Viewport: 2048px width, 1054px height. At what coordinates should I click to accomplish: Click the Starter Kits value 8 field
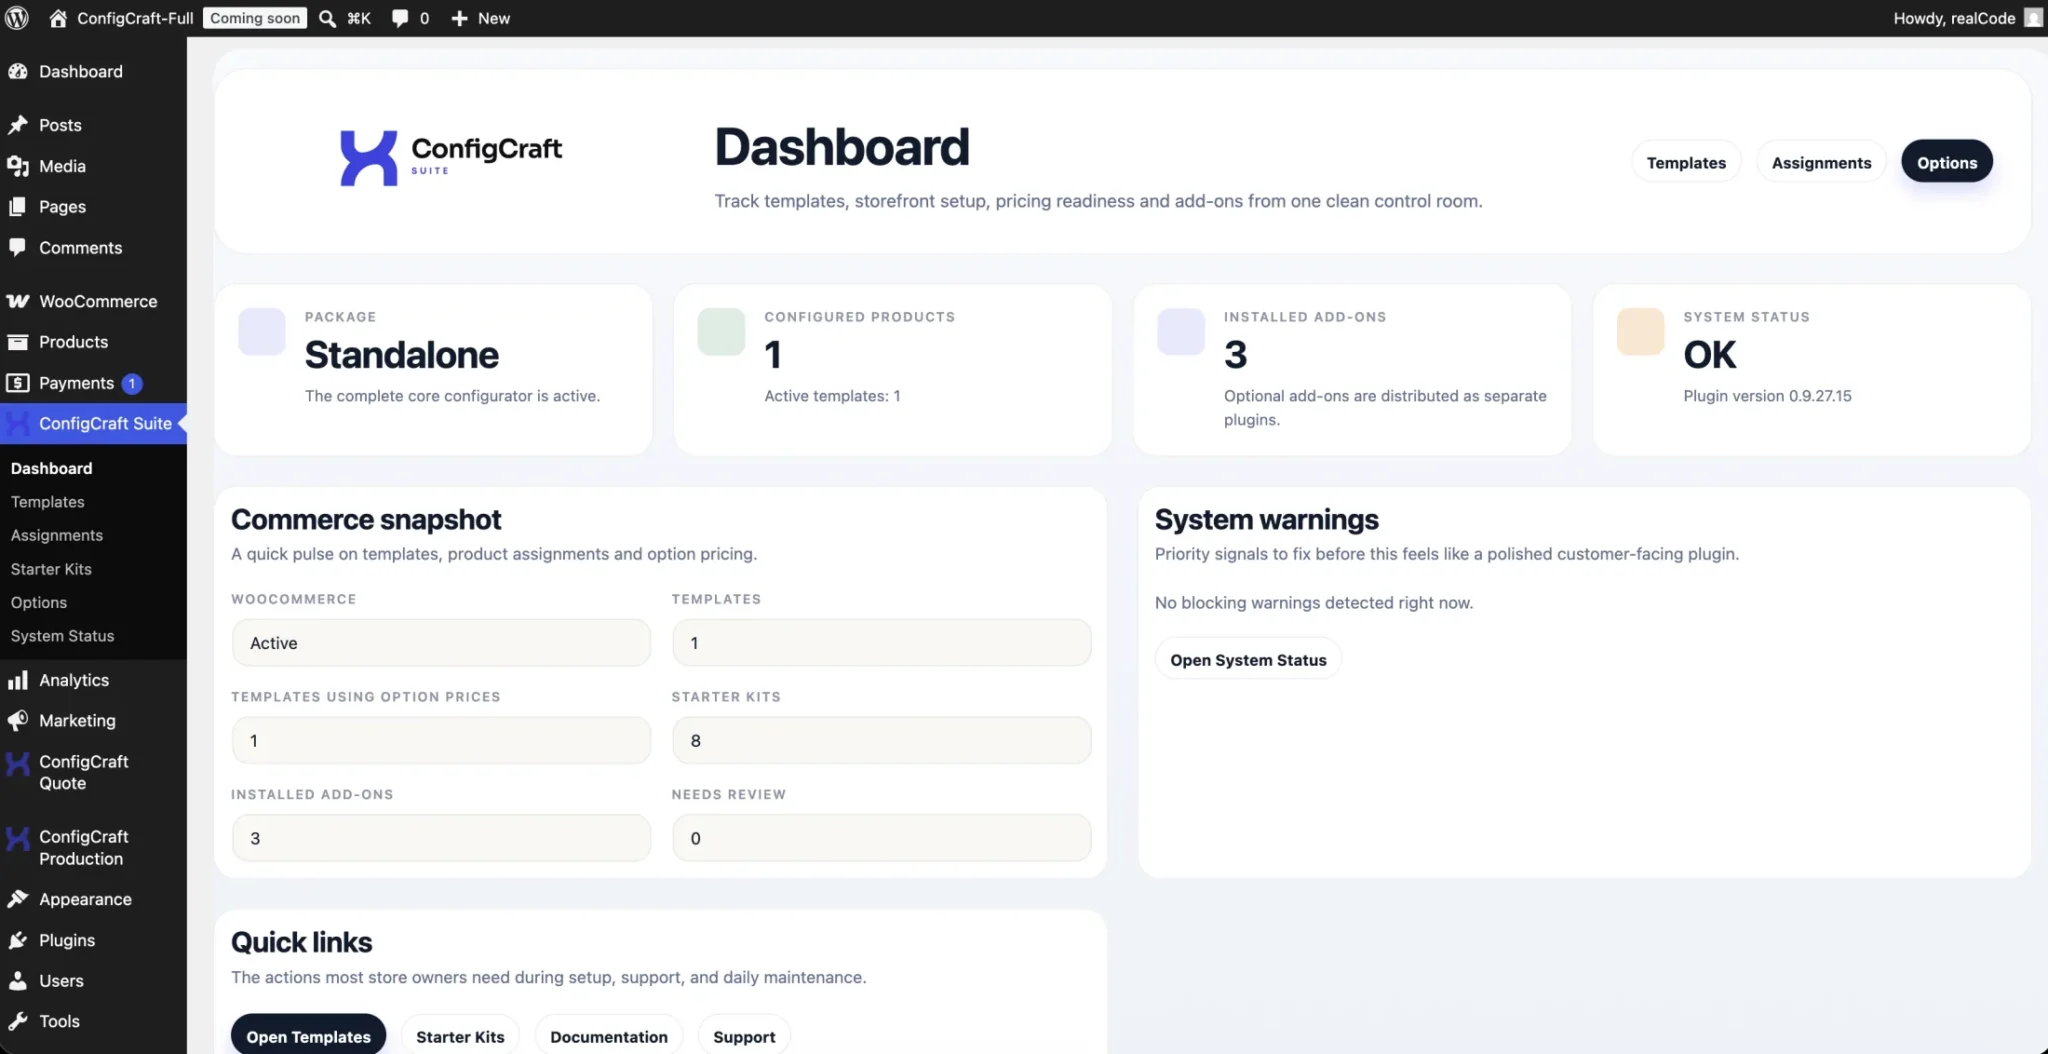click(x=881, y=741)
